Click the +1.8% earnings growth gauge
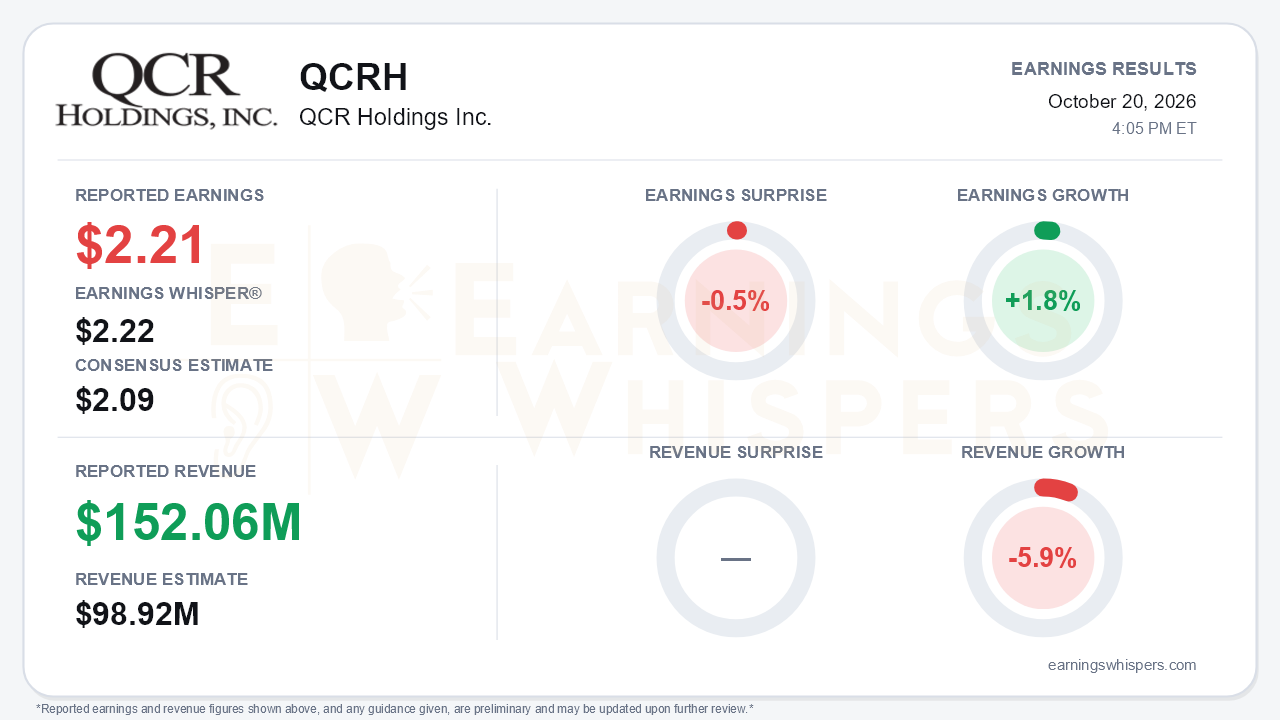The height and width of the screenshot is (720, 1280). [1043, 301]
